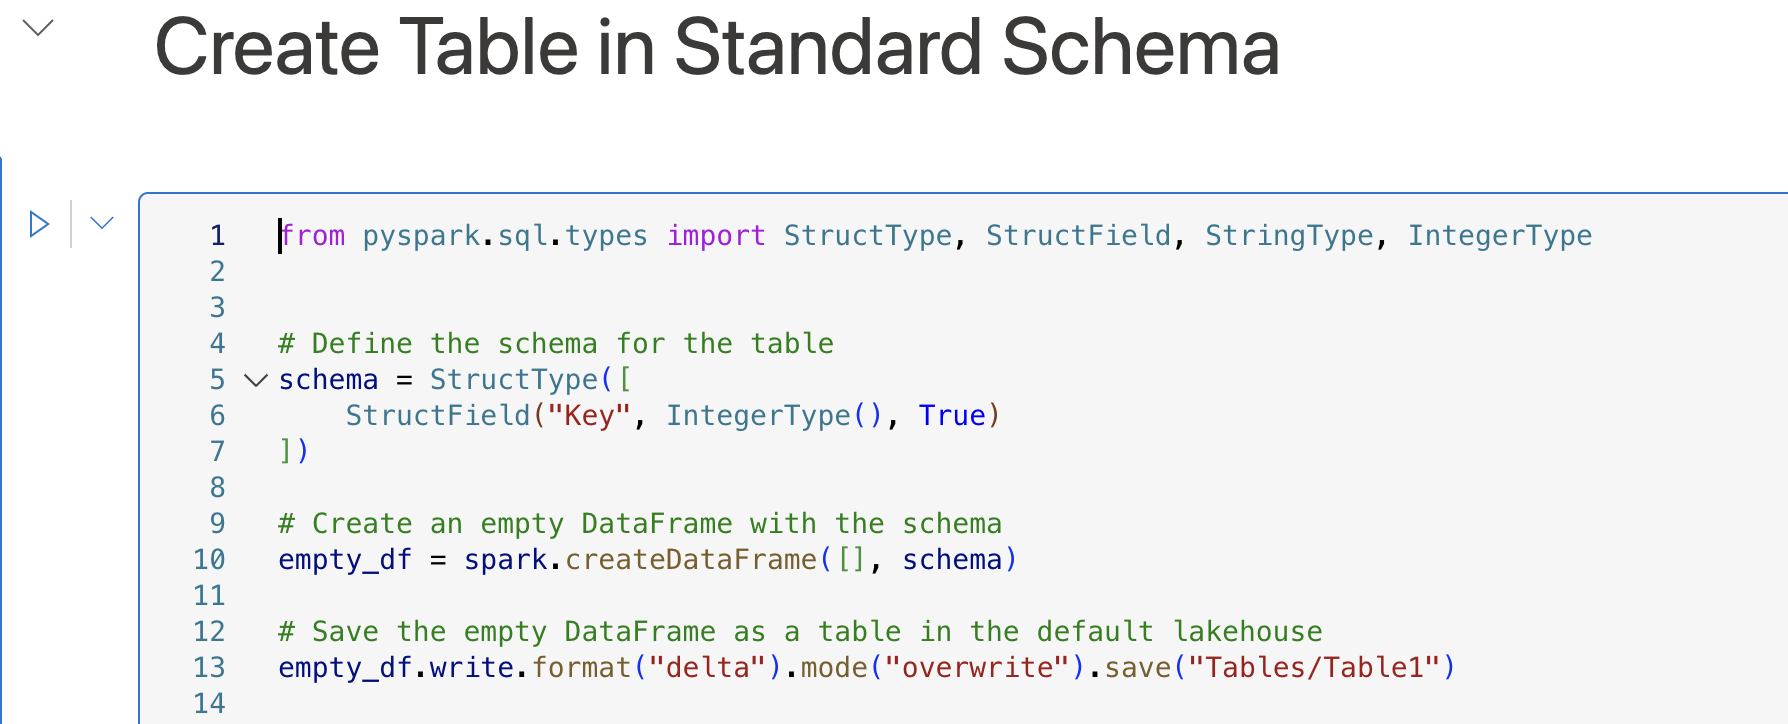
Task: Run the code cell with the play button
Action: pyautogui.click(x=39, y=224)
